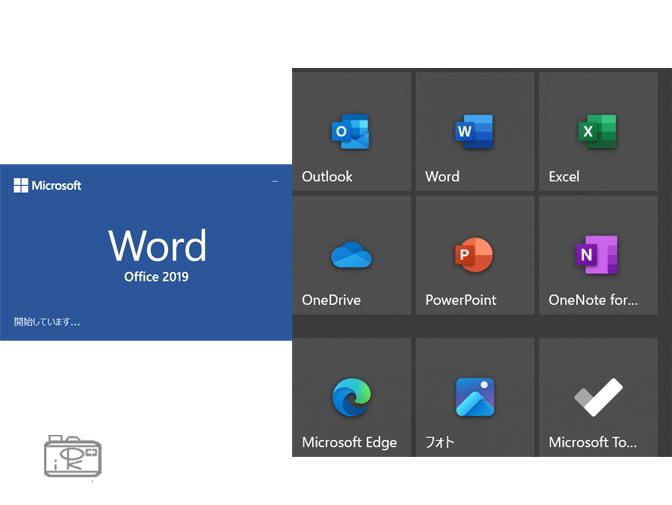Click the Microsoft logo on splash screen
The width and height of the screenshot is (672, 505).
coord(47,185)
